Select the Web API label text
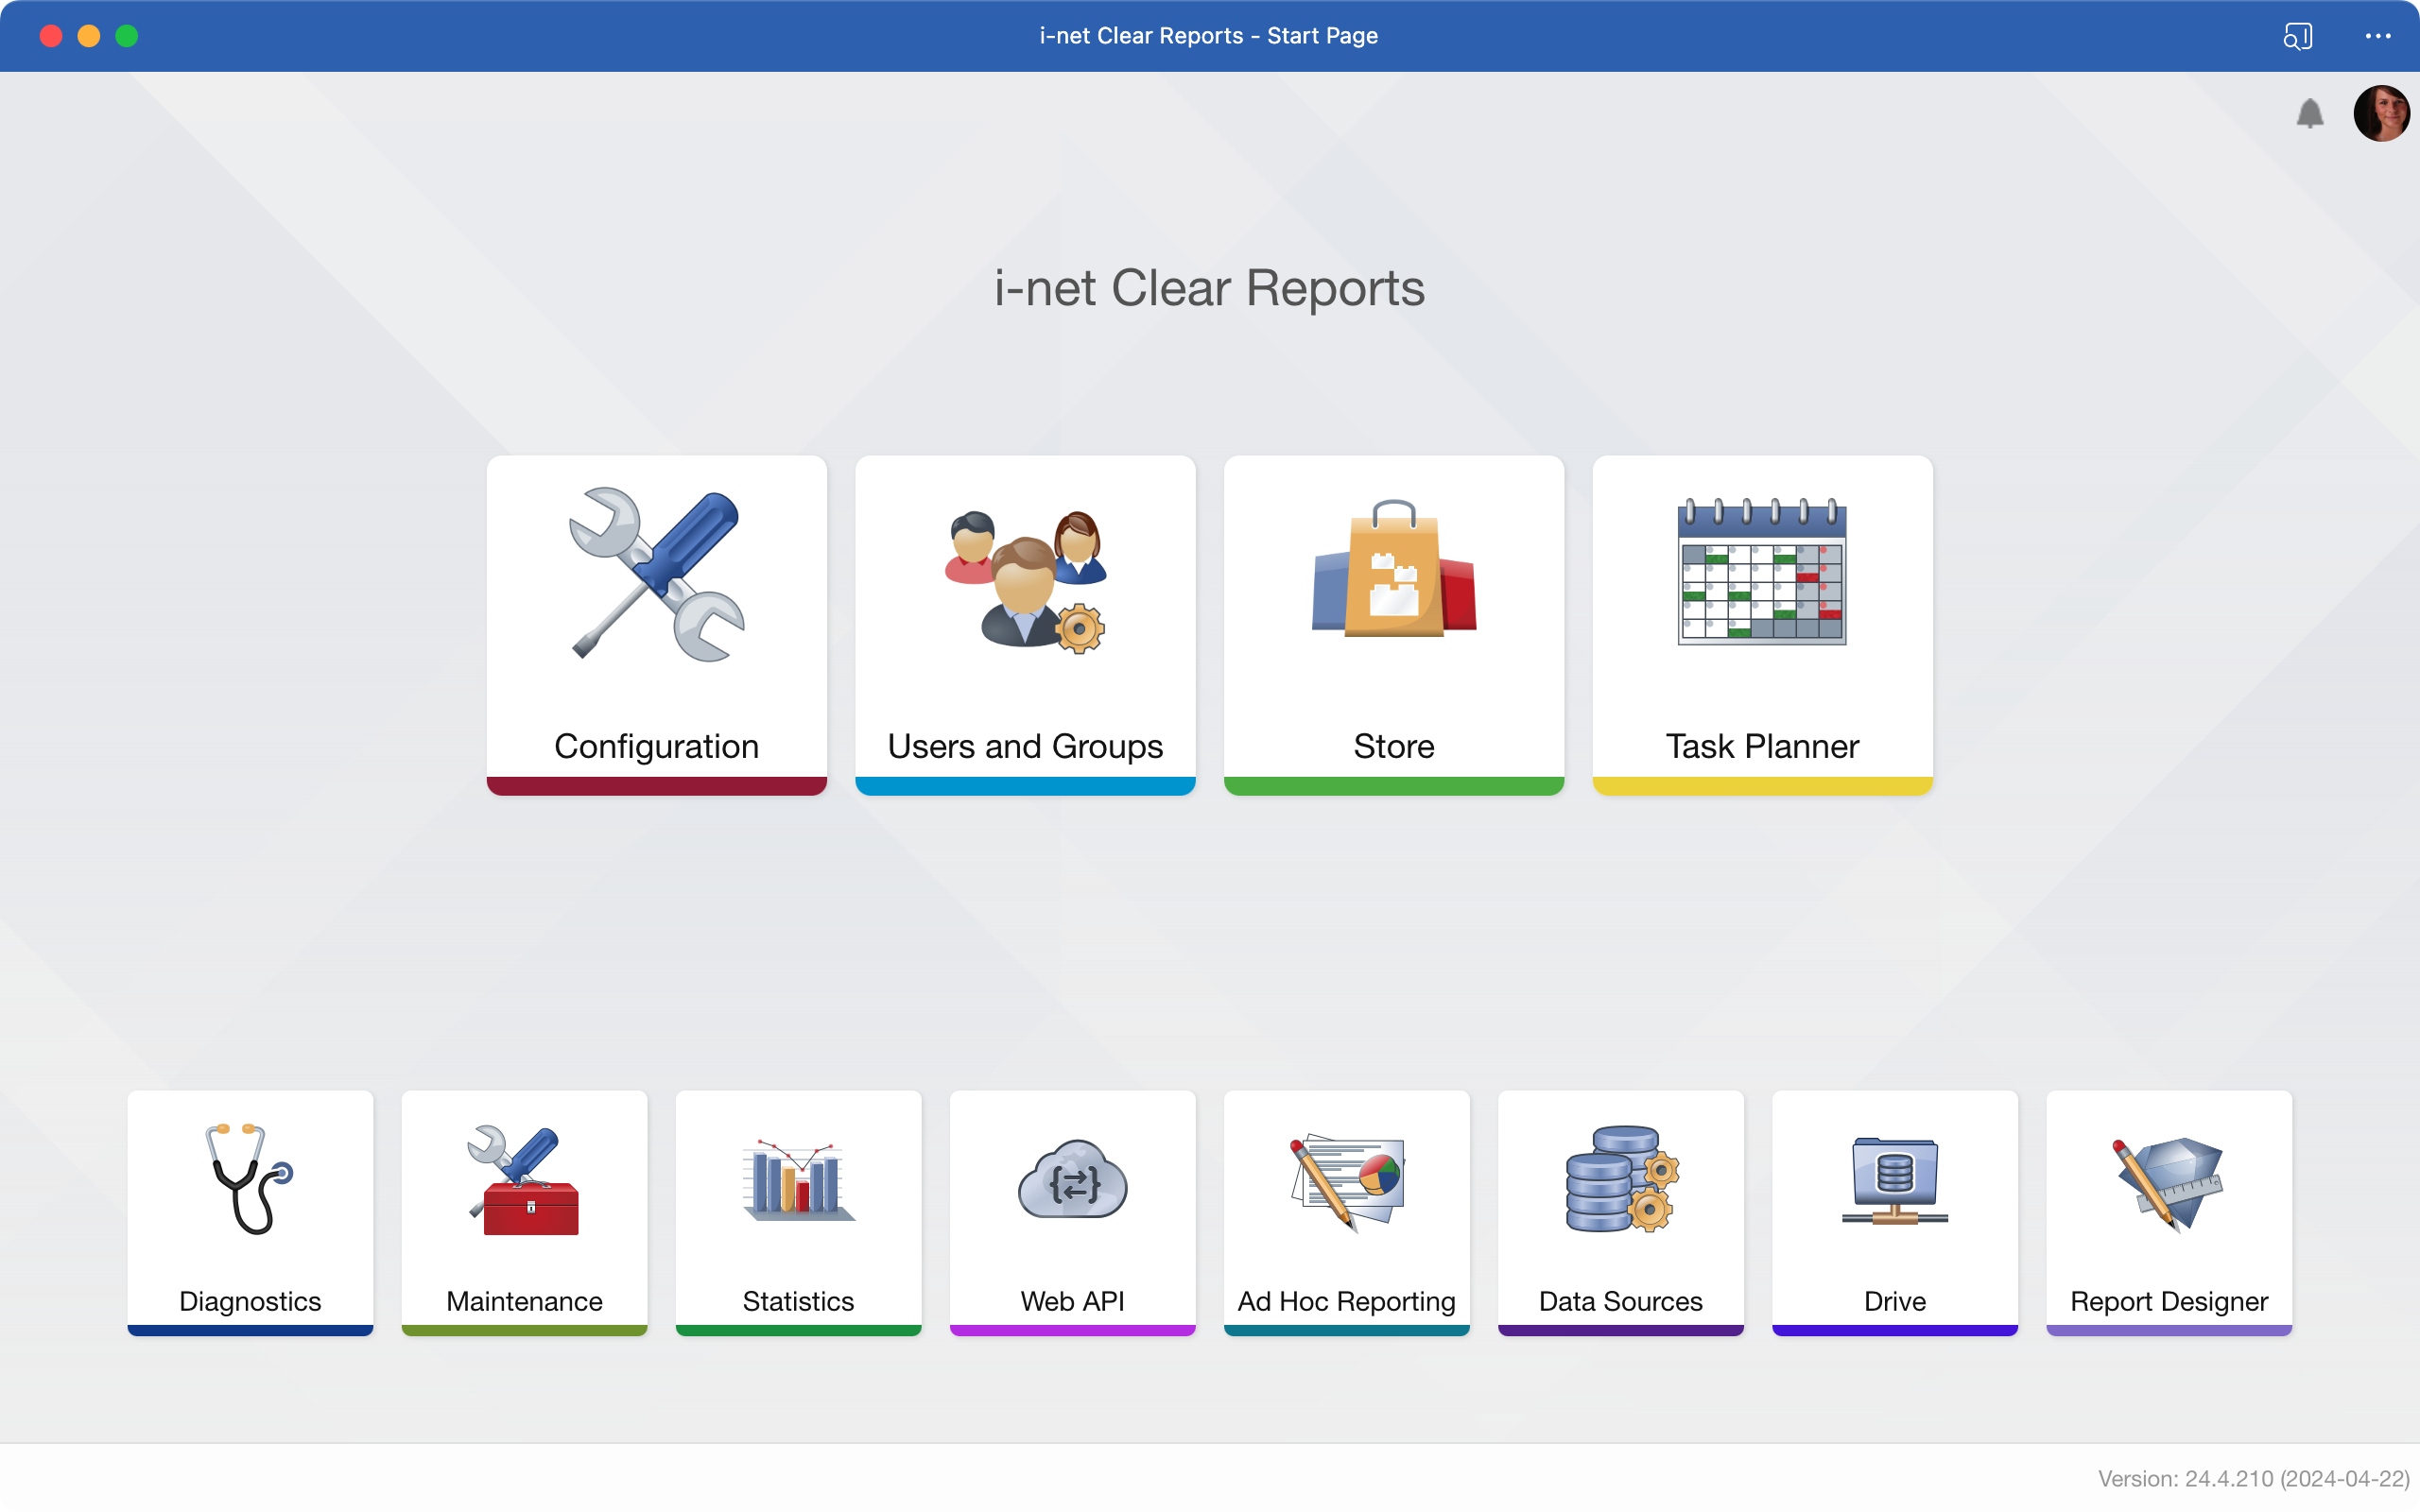Screen dimensions: 2420x1512 (x=1072, y=1301)
